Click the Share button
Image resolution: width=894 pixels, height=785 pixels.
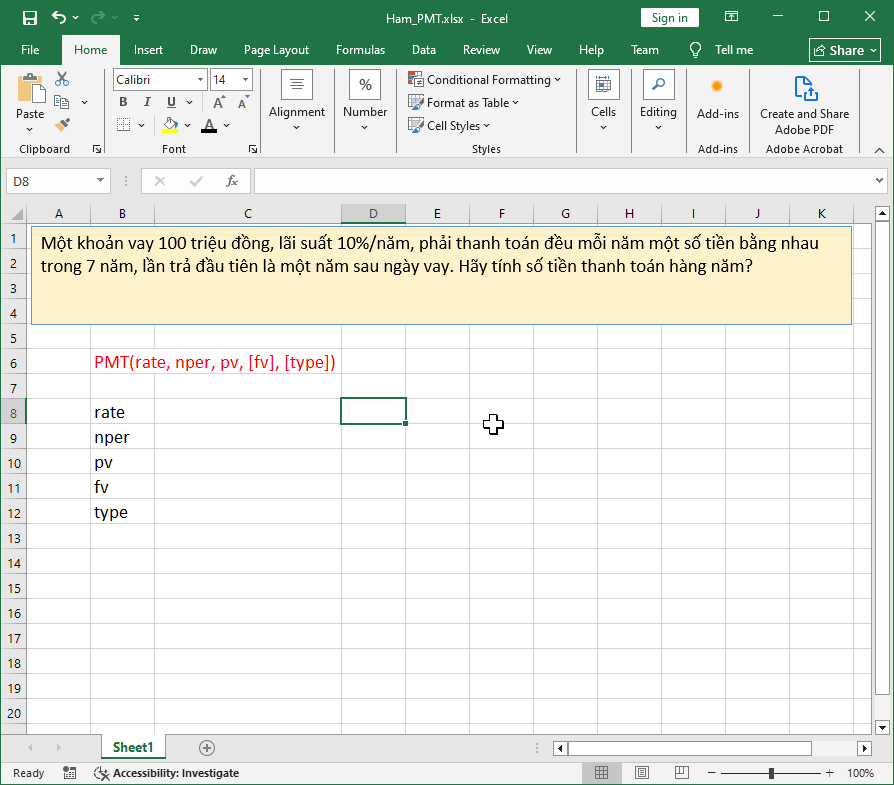843,49
